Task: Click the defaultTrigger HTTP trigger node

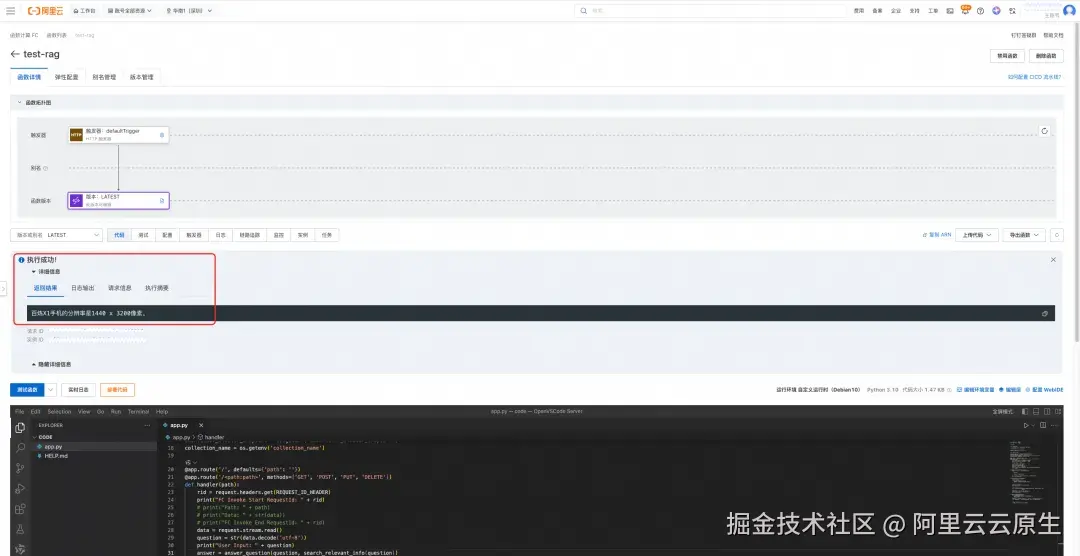Action: (x=118, y=134)
